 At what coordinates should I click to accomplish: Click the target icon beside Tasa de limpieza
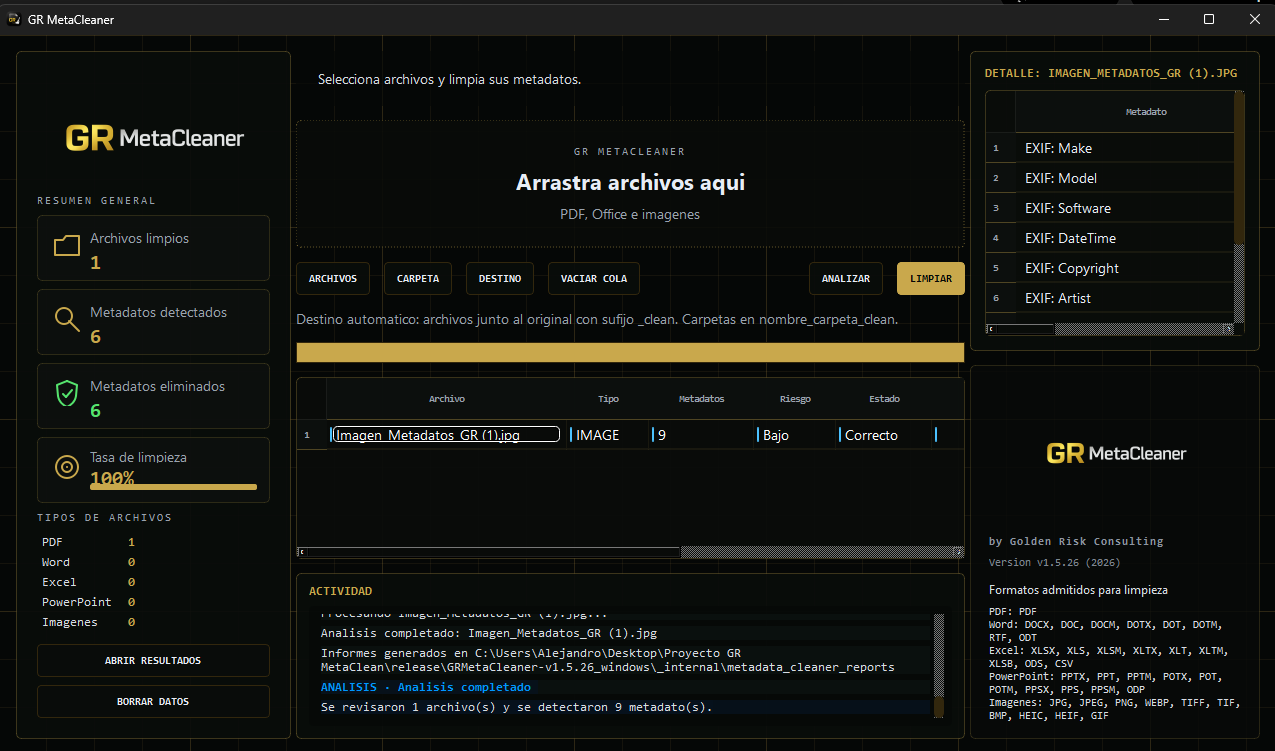(x=67, y=467)
